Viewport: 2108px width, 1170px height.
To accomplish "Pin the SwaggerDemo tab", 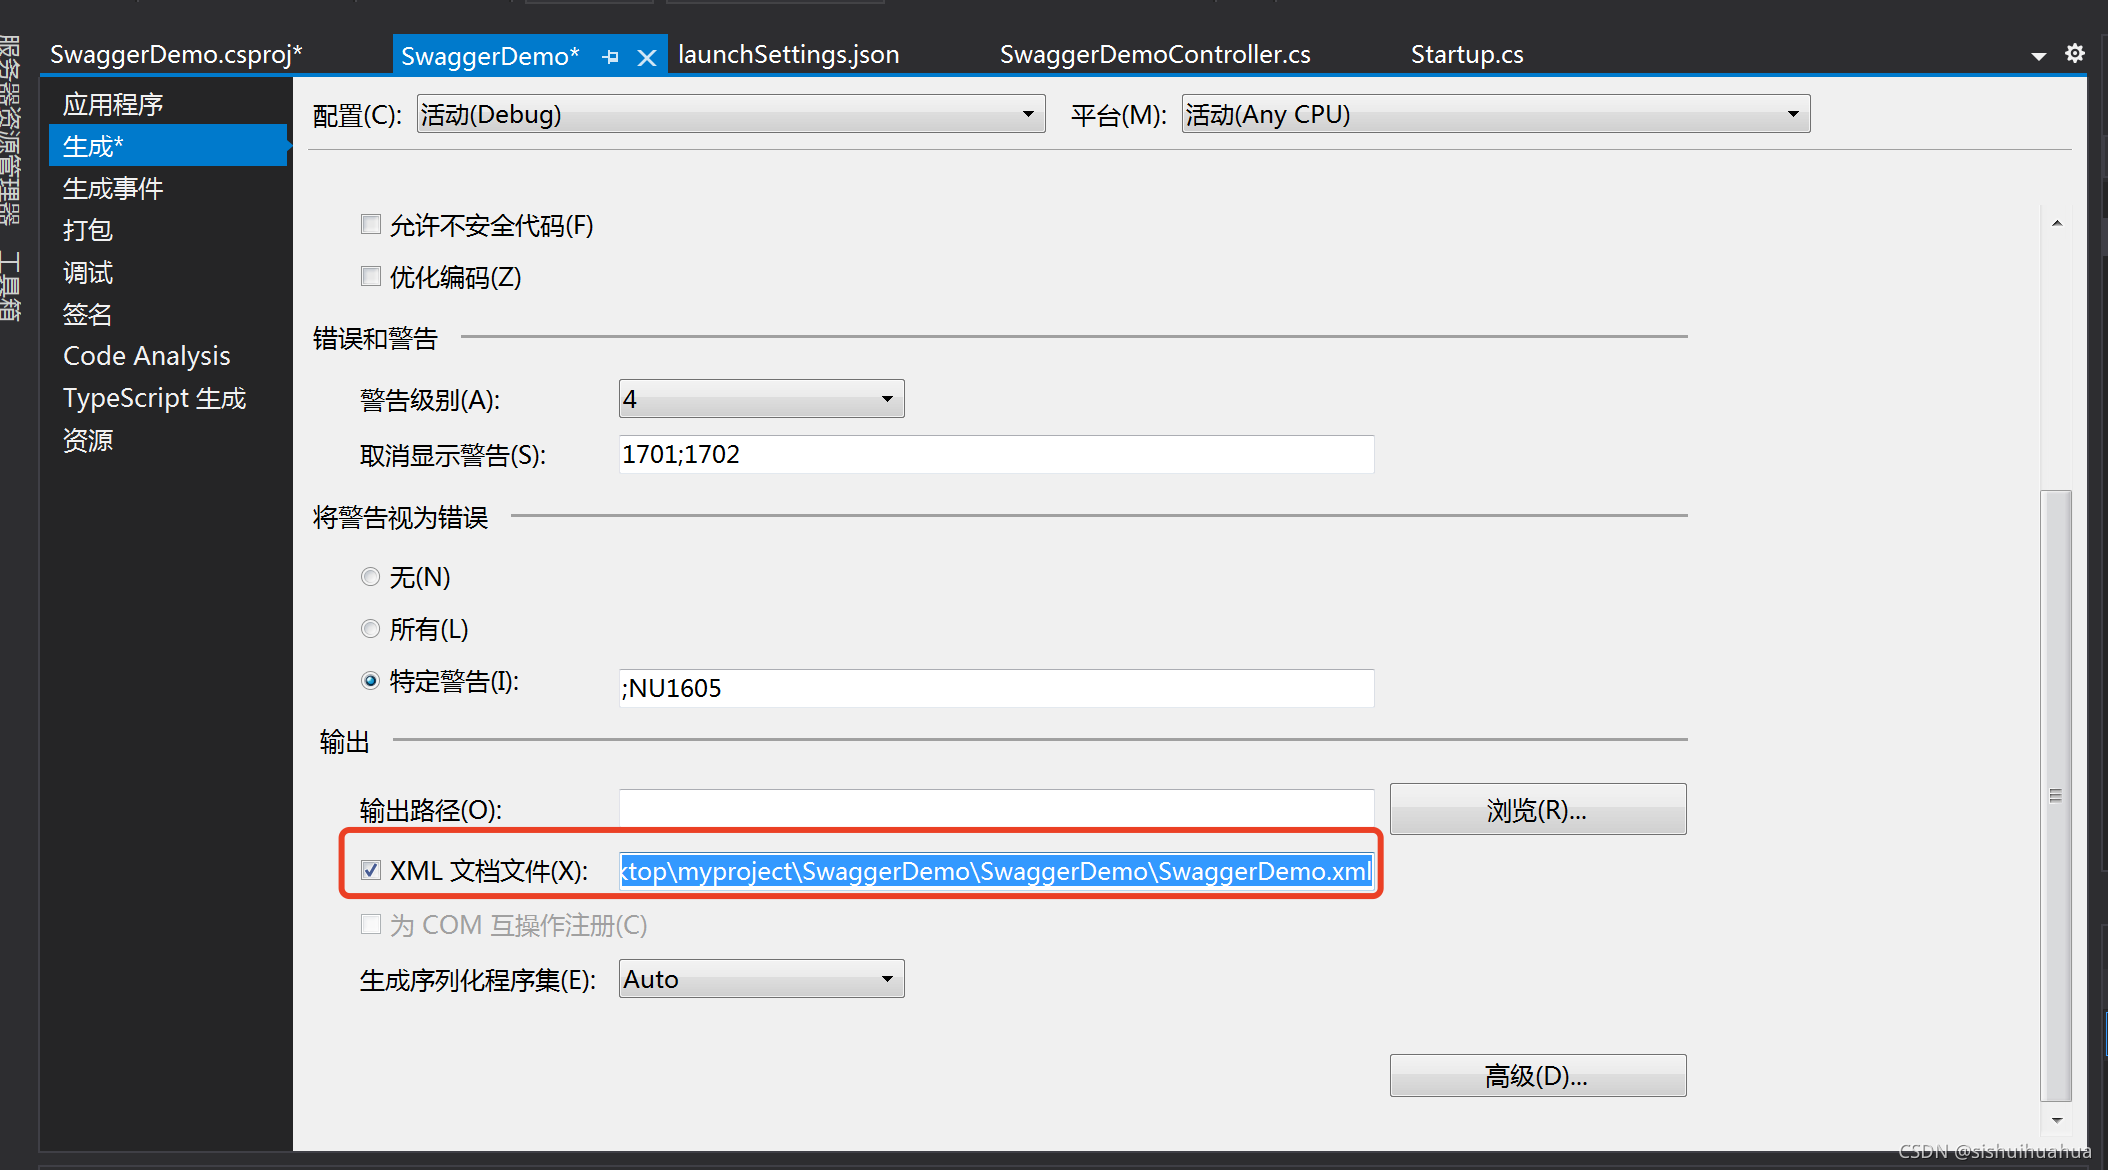I will tap(610, 57).
